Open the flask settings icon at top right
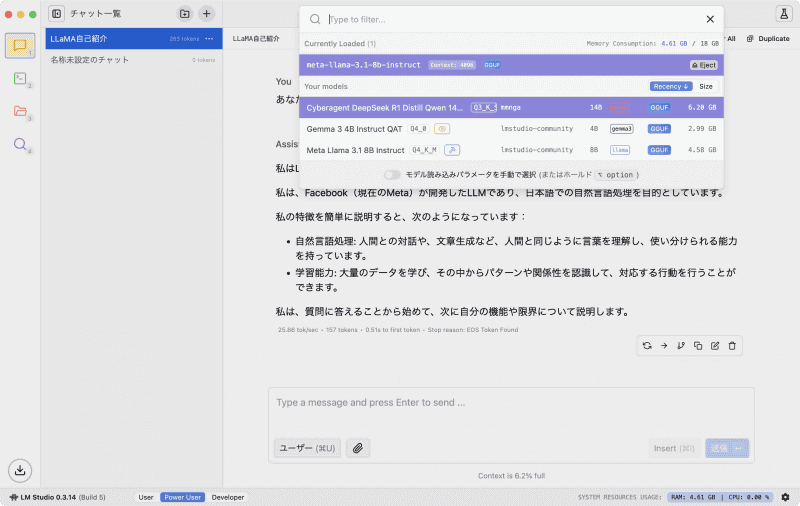 784,14
